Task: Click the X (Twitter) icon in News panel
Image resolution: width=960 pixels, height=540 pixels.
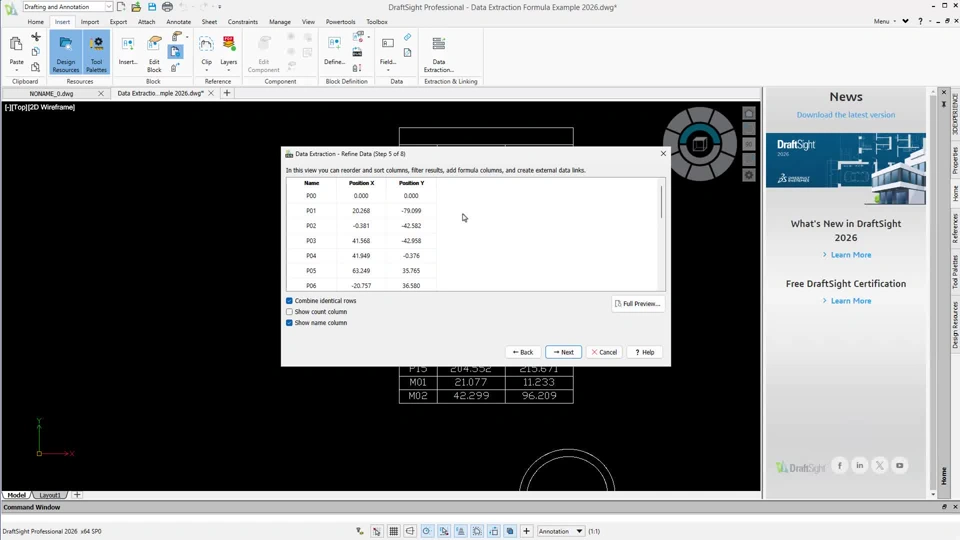Action: pyautogui.click(x=880, y=465)
